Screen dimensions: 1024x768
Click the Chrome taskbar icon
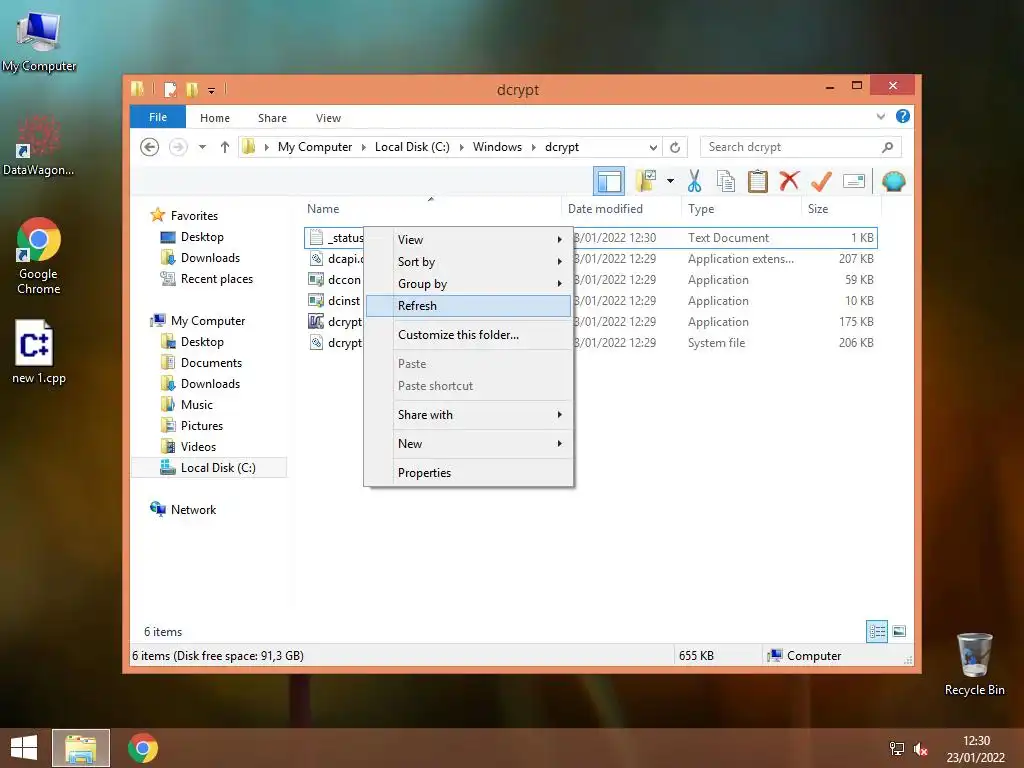point(142,748)
